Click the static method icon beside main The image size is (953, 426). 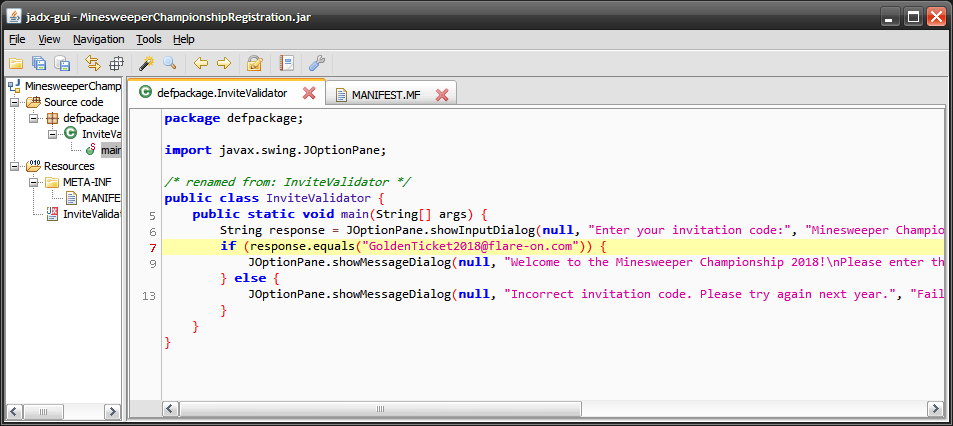tap(91, 149)
